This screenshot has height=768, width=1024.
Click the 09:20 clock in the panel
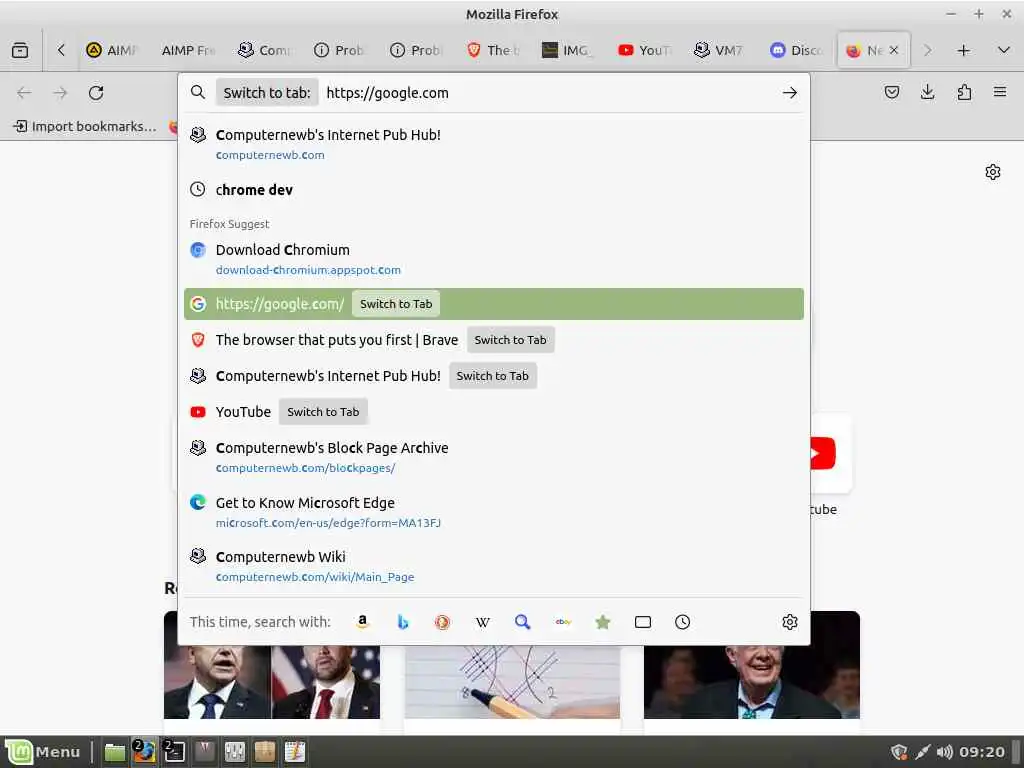click(x=982, y=752)
